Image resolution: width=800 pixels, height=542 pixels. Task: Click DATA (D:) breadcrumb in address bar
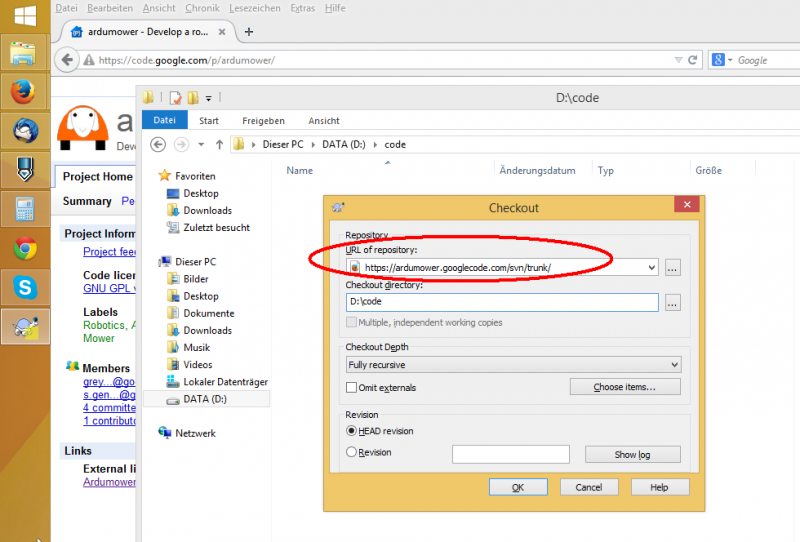[343, 144]
